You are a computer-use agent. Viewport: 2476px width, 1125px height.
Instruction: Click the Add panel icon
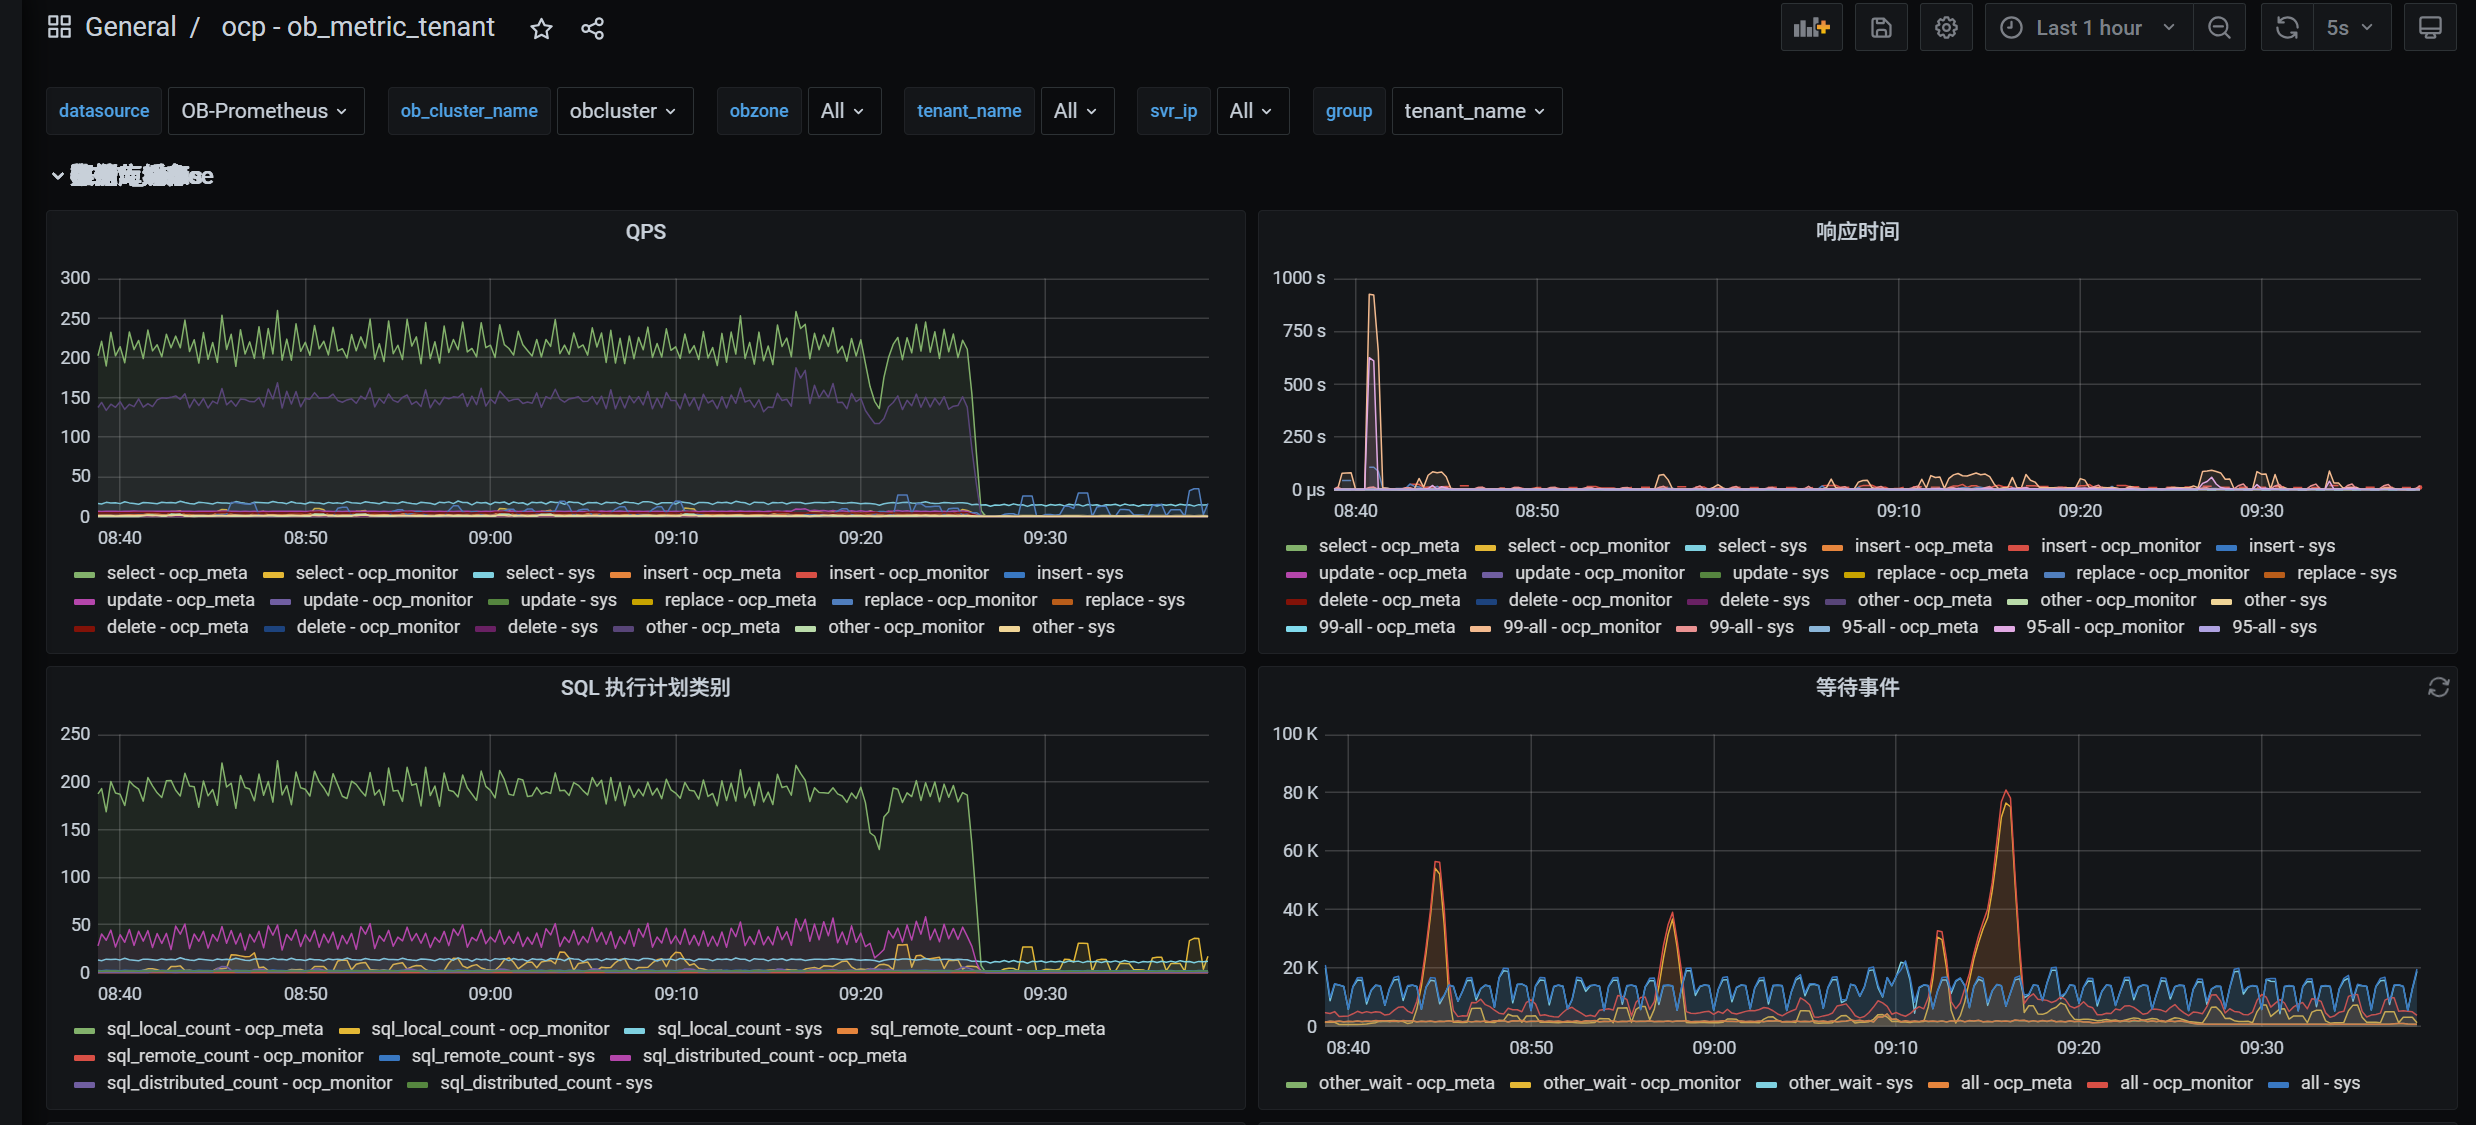[x=1811, y=28]
